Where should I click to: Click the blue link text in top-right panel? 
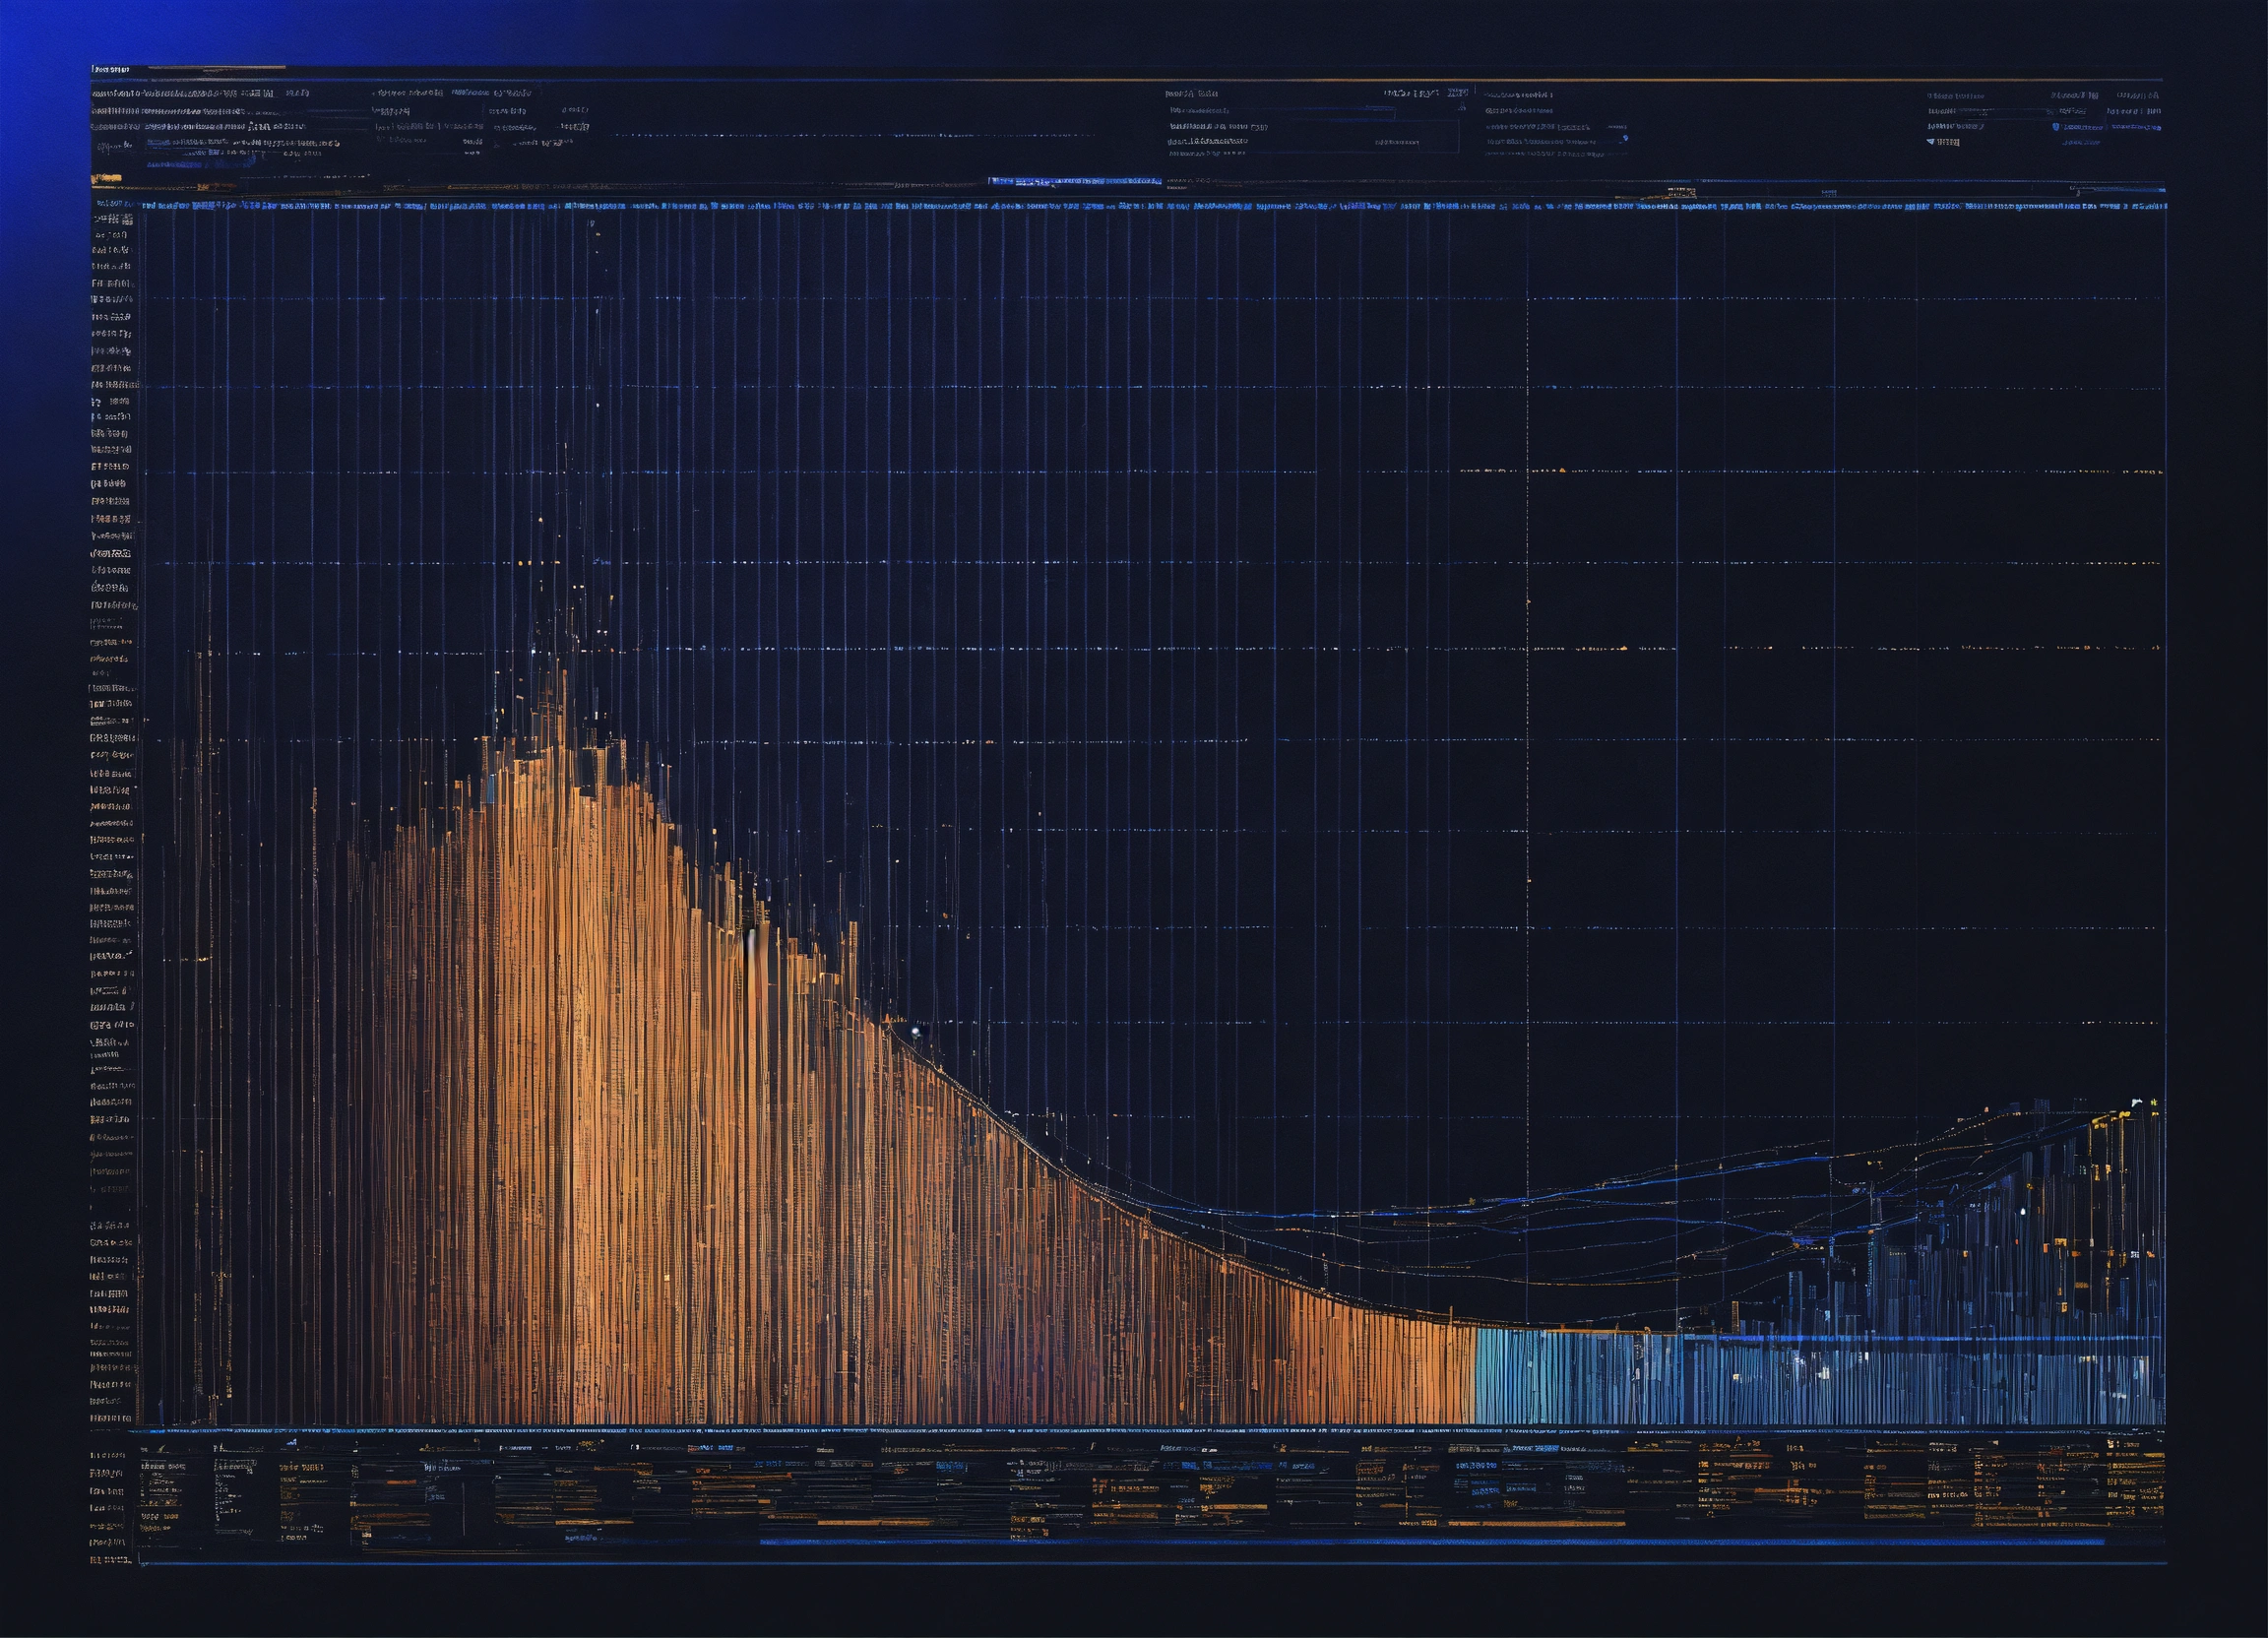(2135, 127)
